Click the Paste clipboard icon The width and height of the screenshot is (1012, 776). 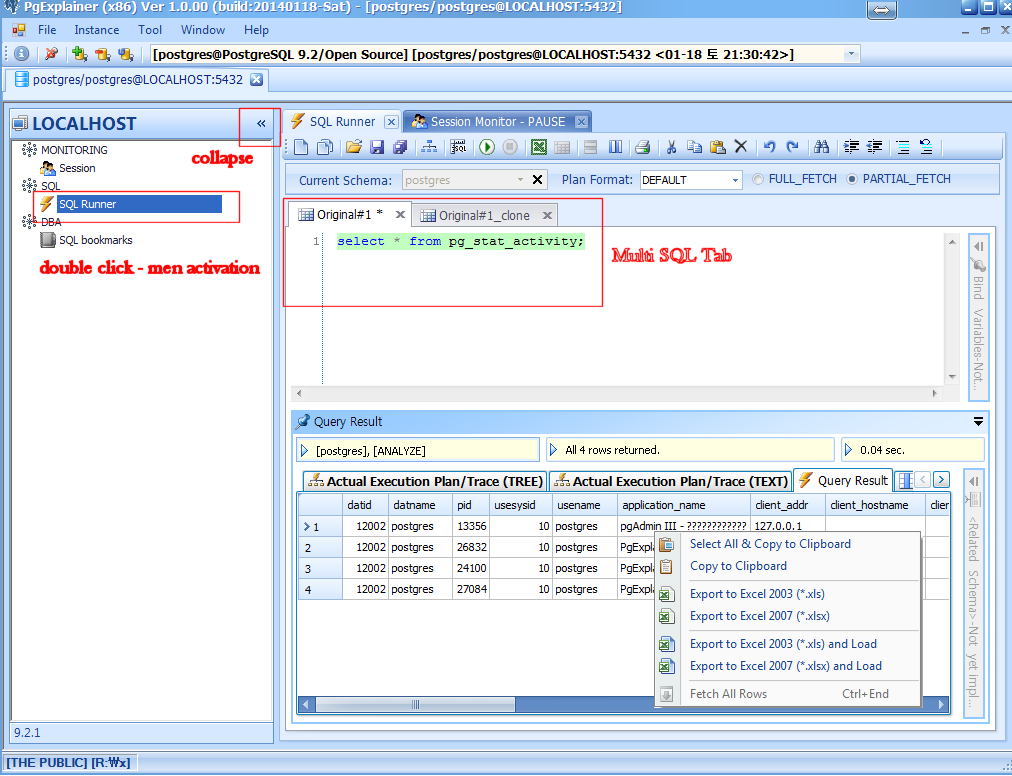tap(718, 147)
